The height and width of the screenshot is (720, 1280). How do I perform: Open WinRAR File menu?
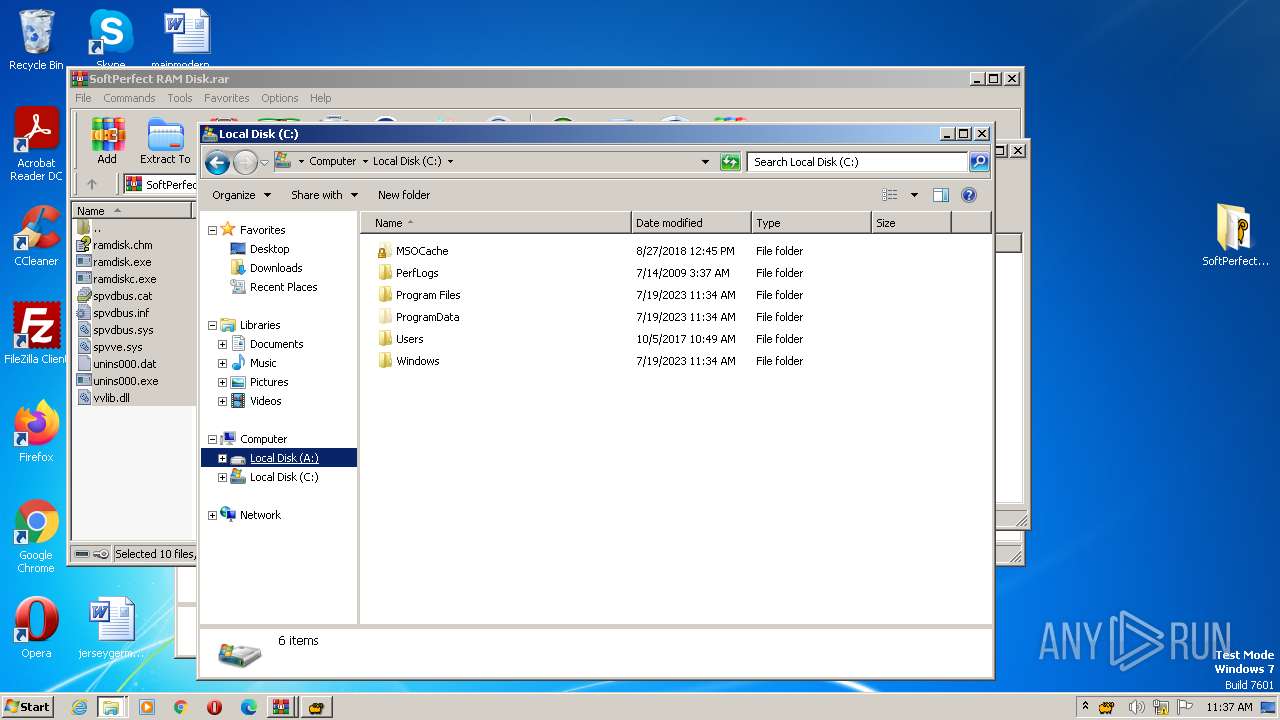pyautogui.click(x=83, y=98)
